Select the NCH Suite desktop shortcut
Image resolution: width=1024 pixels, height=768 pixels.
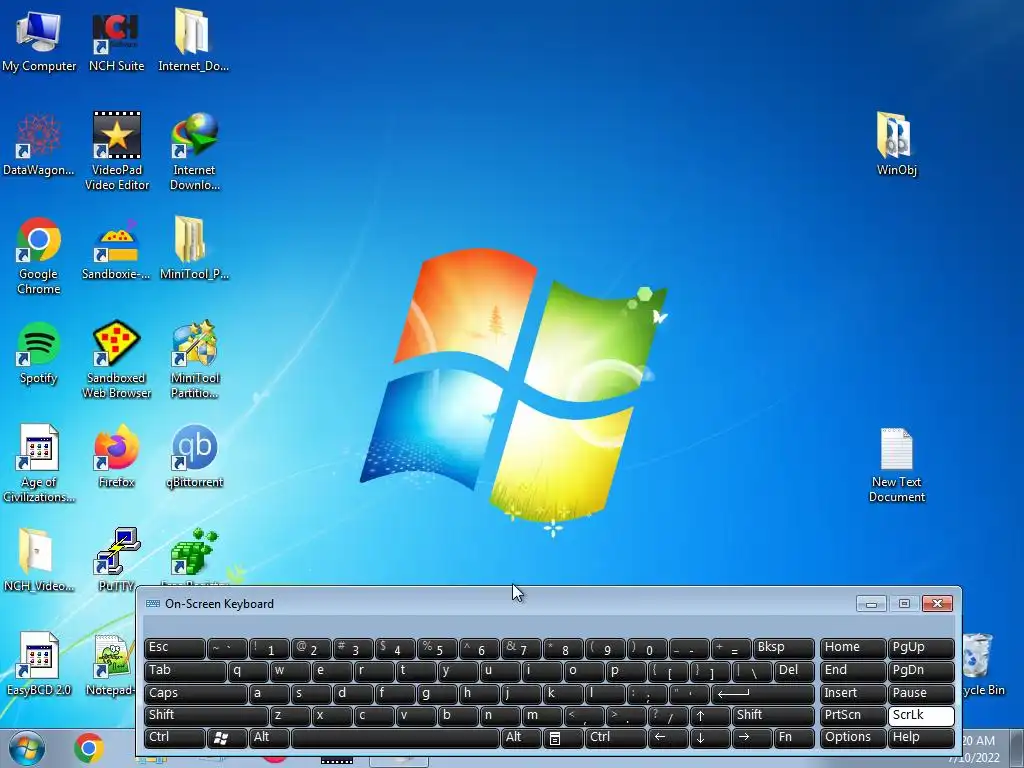tap(116, 40)
